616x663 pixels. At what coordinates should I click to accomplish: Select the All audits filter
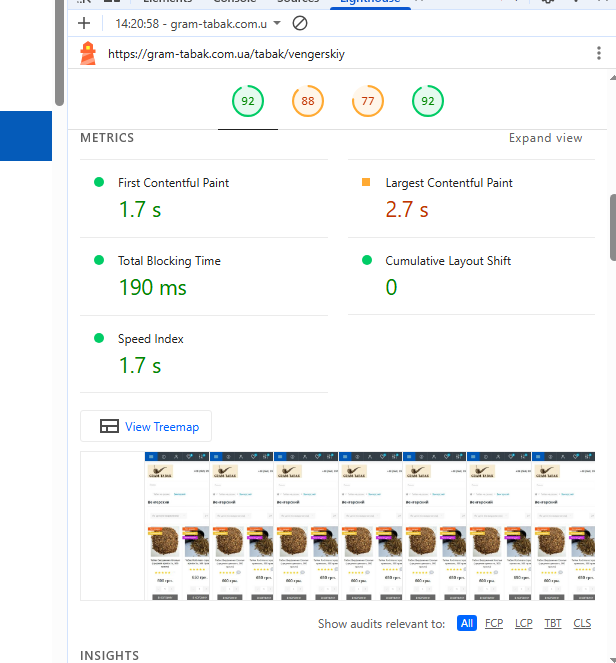point(467,623)
